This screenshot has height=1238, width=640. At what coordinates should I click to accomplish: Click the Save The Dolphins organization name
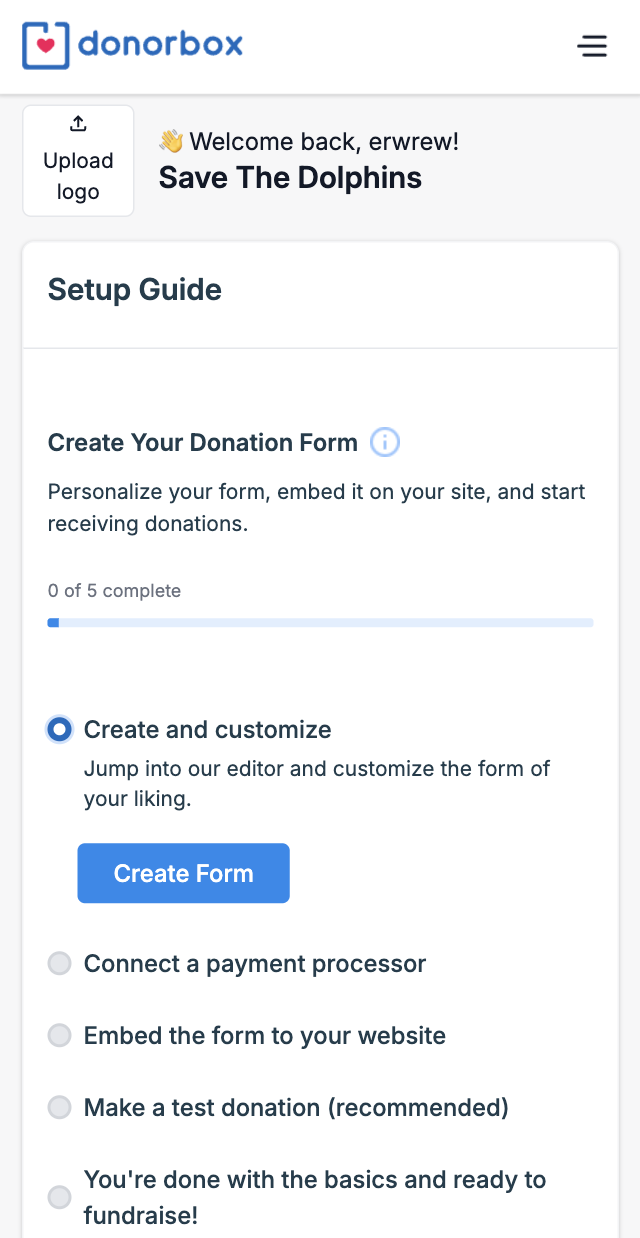click(290, 178)
